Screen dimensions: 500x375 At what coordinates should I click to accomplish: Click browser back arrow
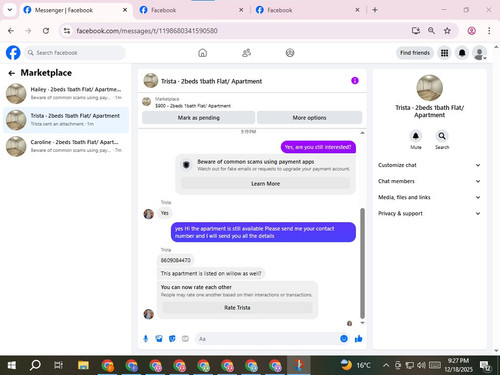coord(11,31)
